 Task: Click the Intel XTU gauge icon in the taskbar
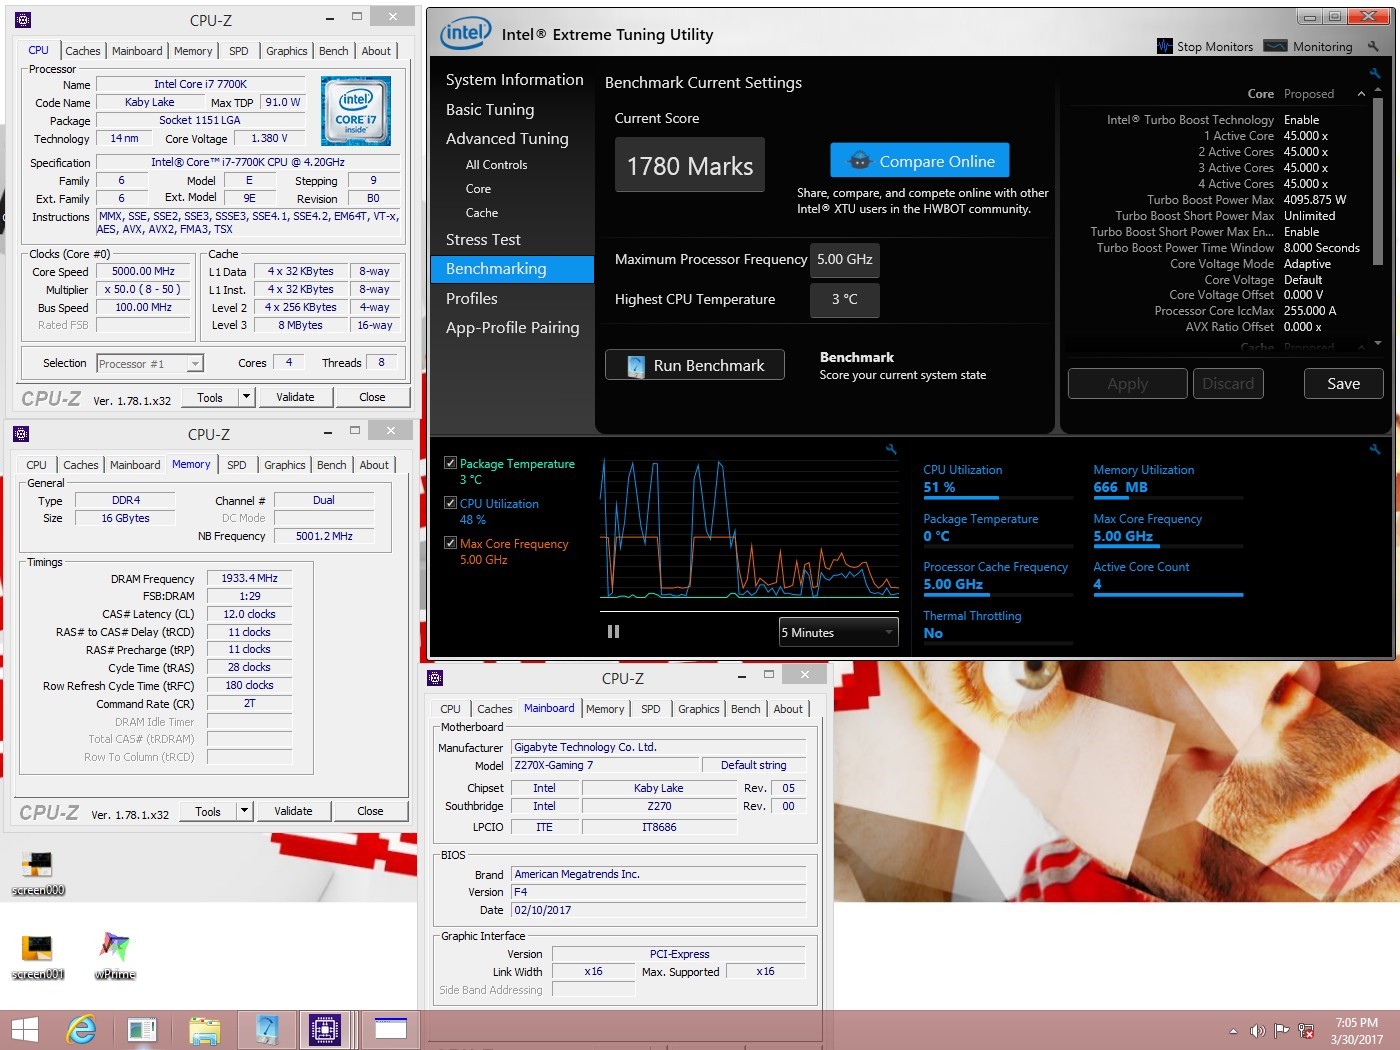point(266,1029)
